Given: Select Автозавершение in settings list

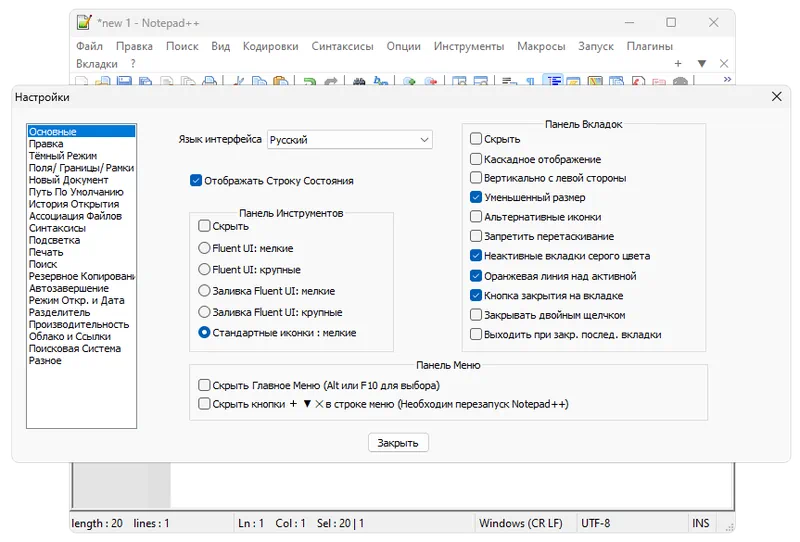Looking at the screenshot, I should coord(68,288).
